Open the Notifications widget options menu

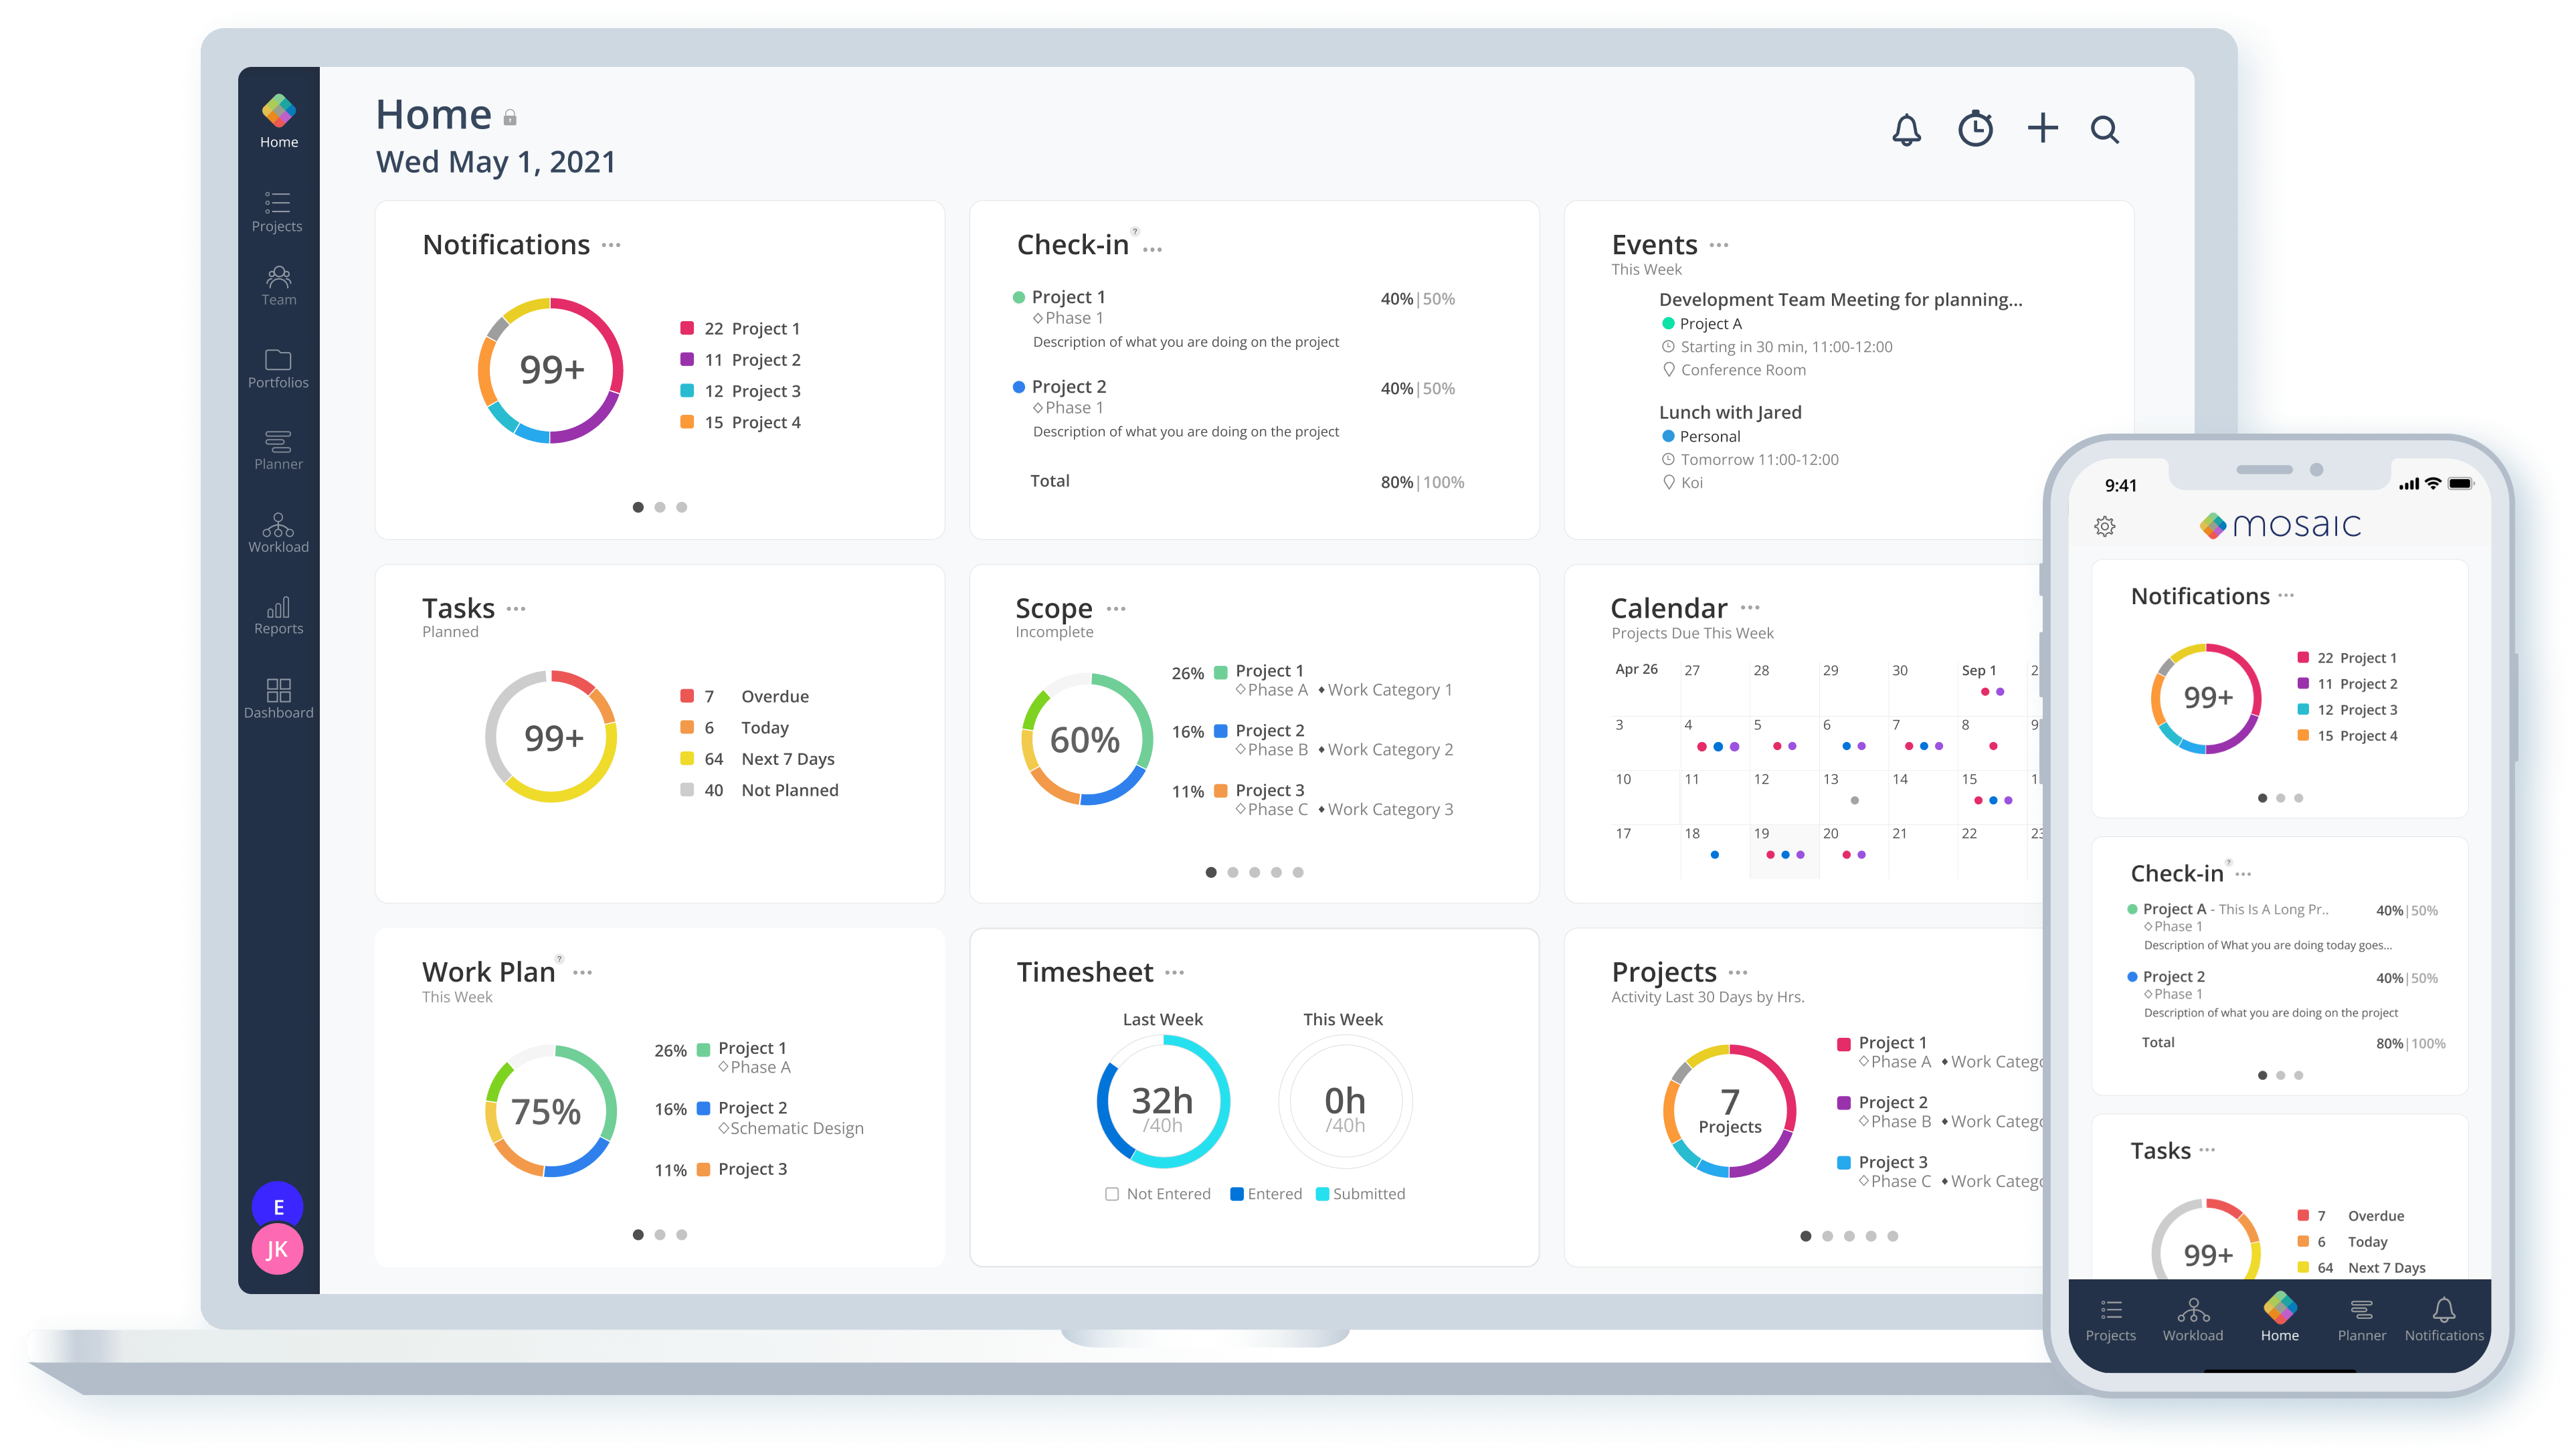pos(611,246)
